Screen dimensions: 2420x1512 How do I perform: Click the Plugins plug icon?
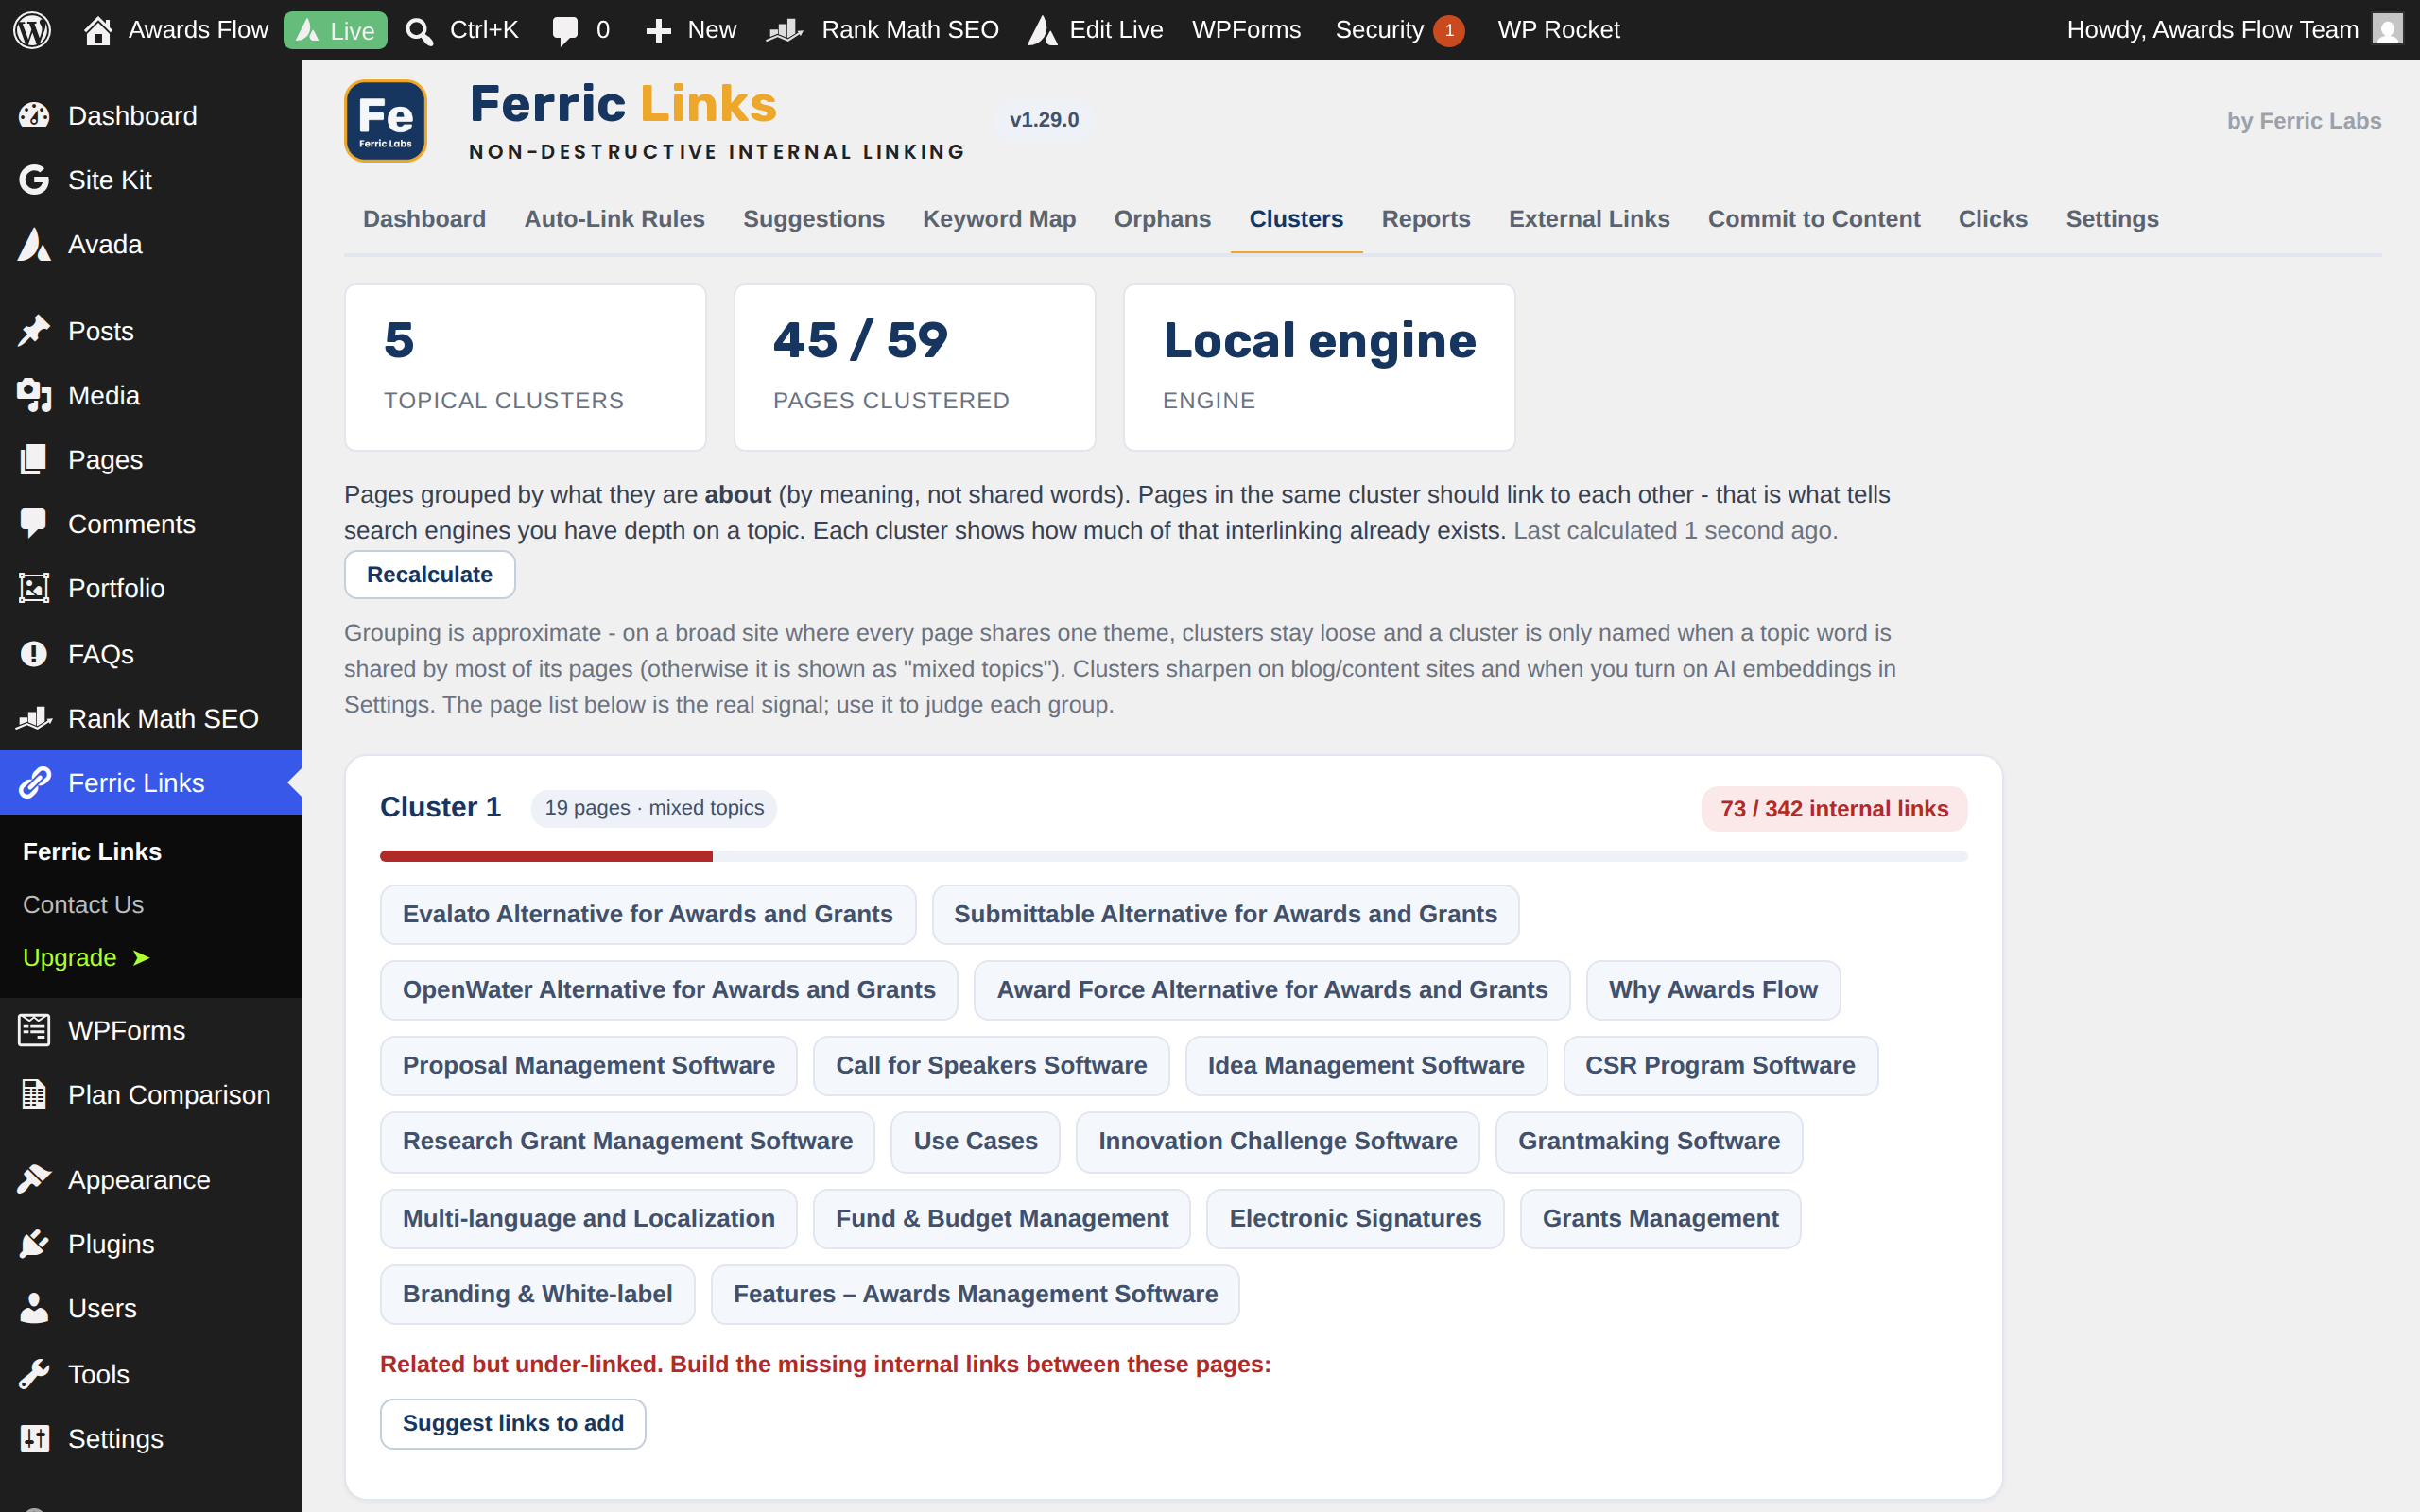point(34,1244)
